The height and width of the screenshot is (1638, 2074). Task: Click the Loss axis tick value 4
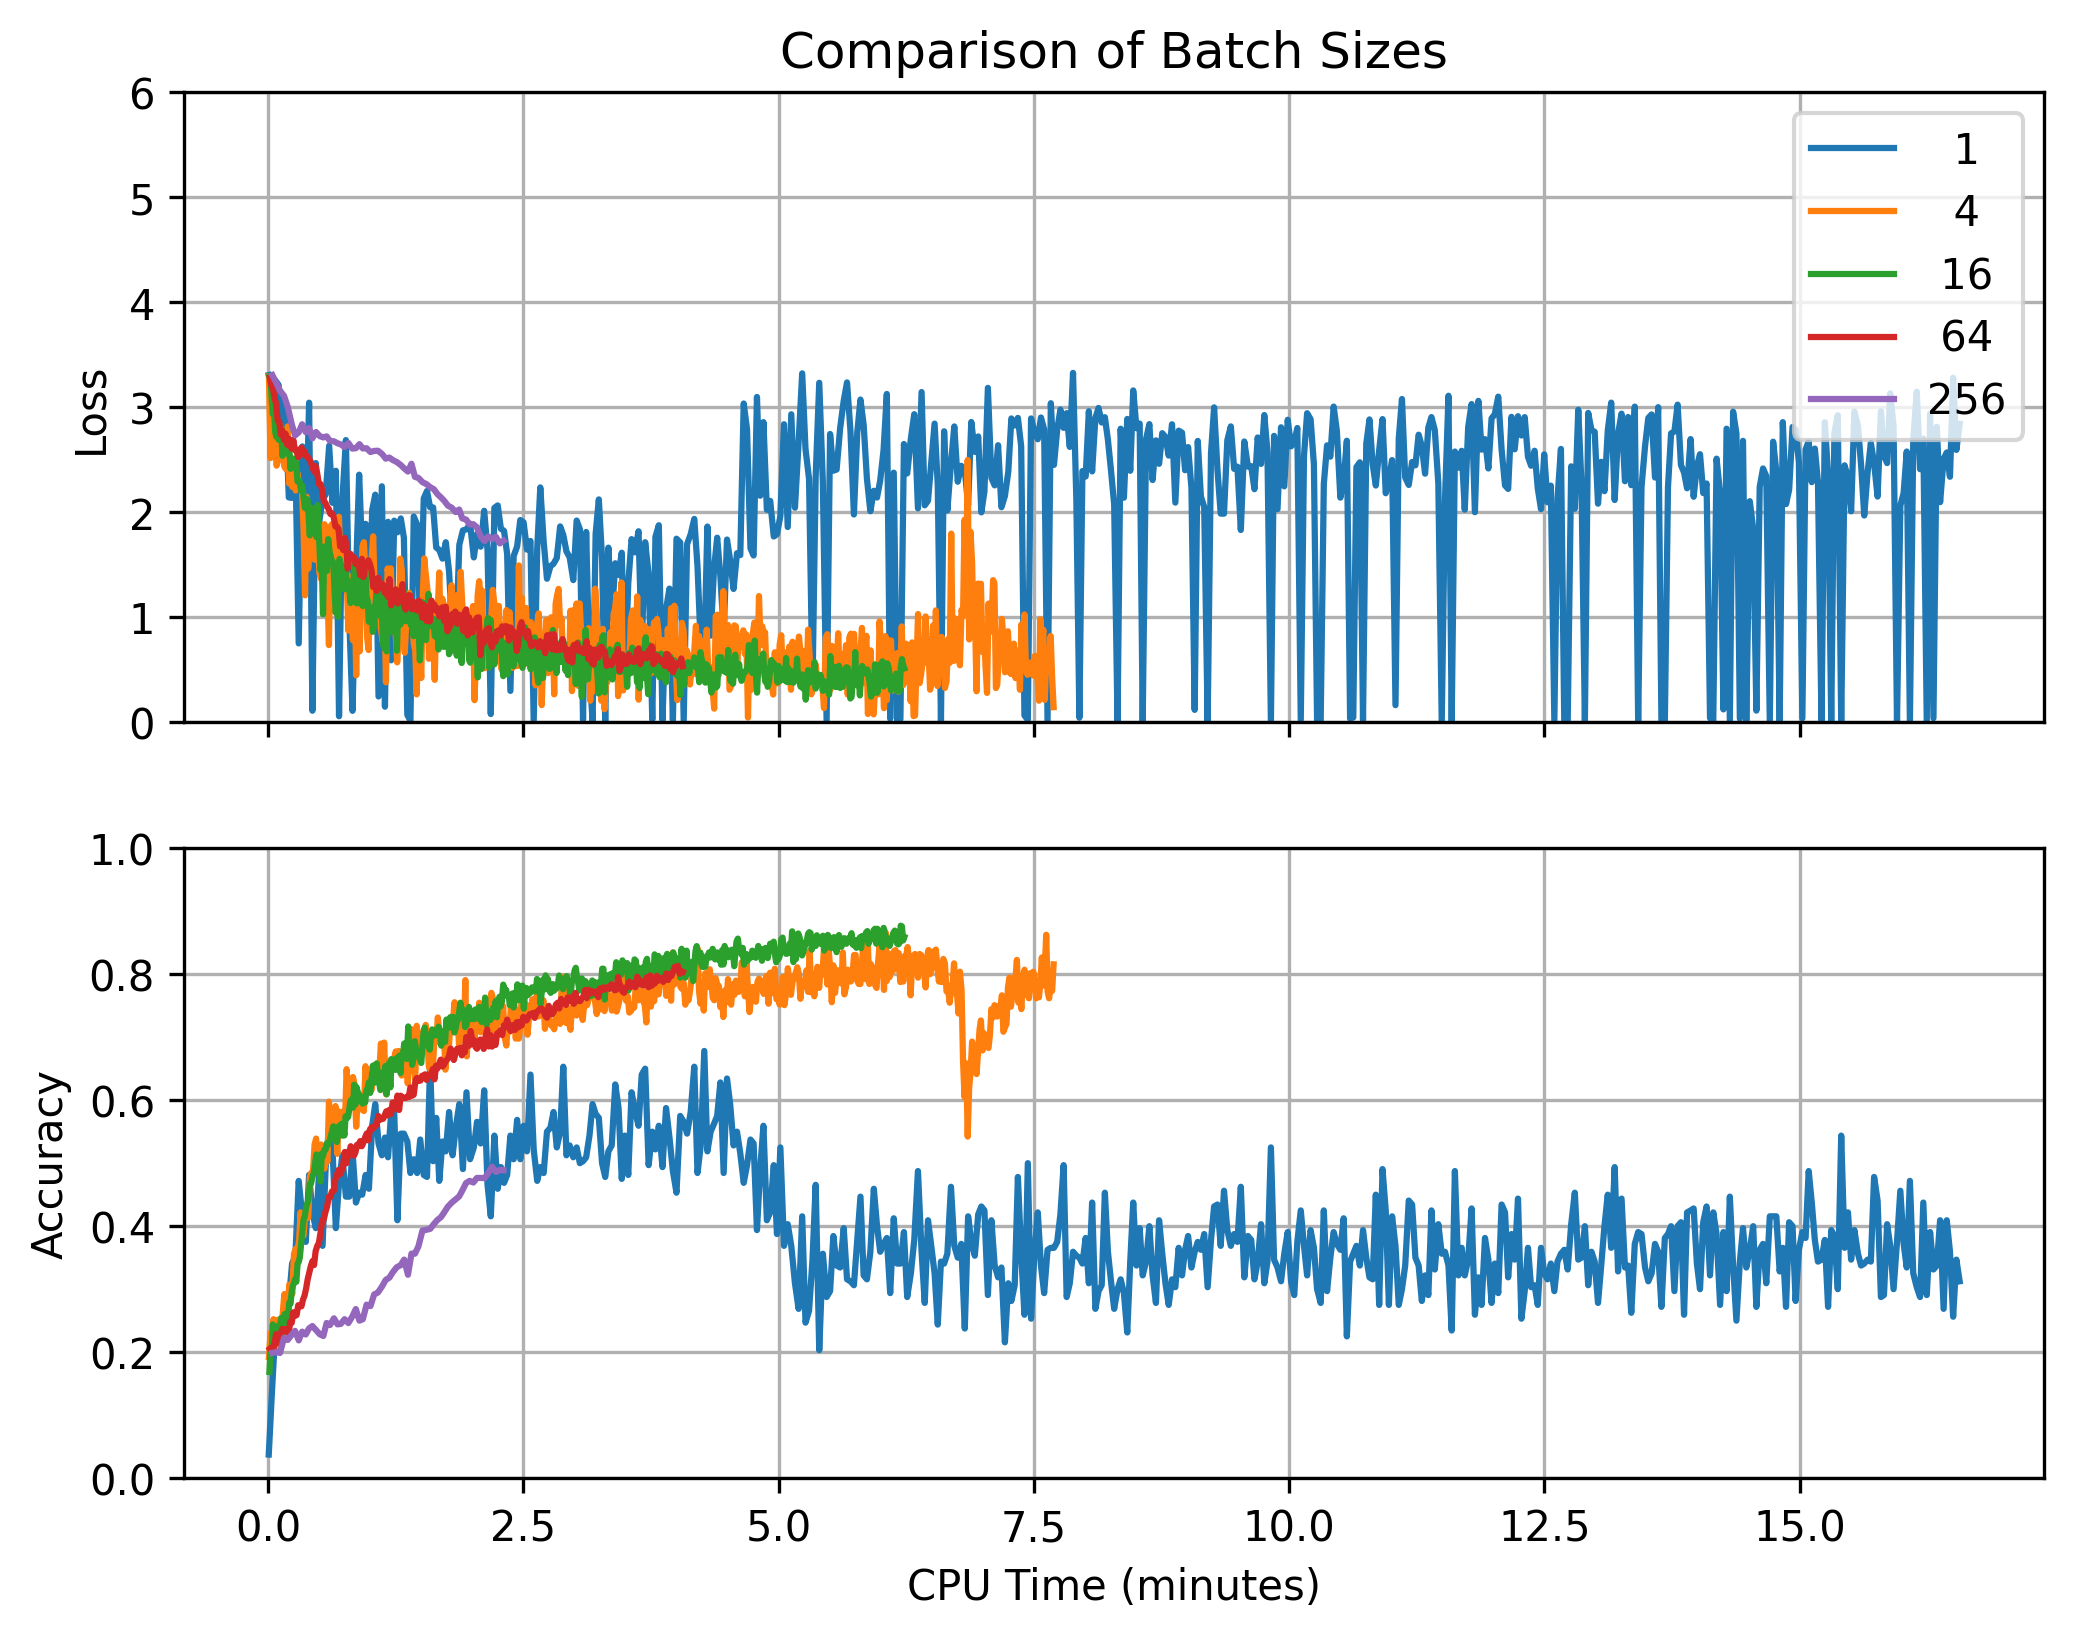pos(143,304)
